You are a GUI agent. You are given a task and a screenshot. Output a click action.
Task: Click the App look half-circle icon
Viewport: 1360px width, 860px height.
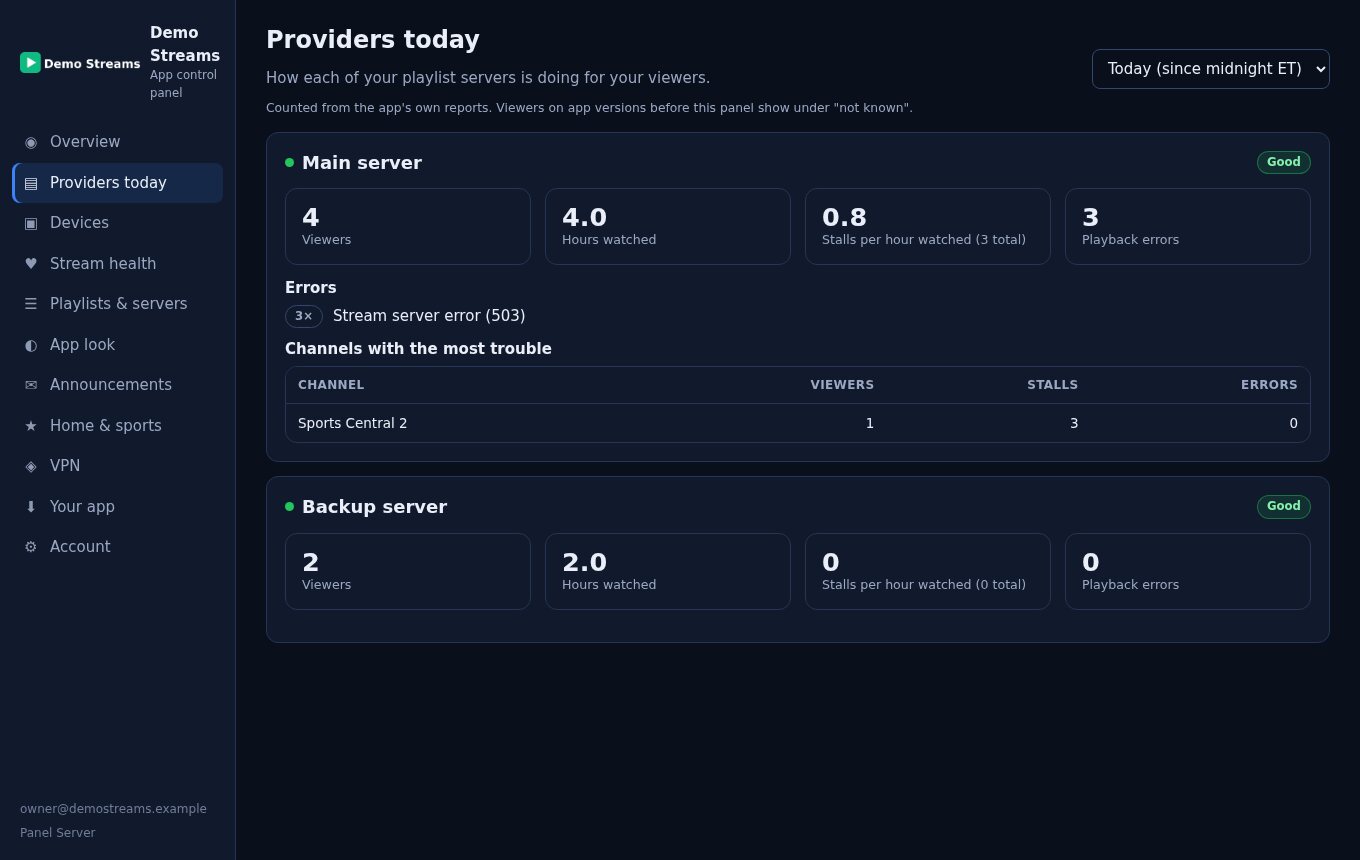point(31,345)
